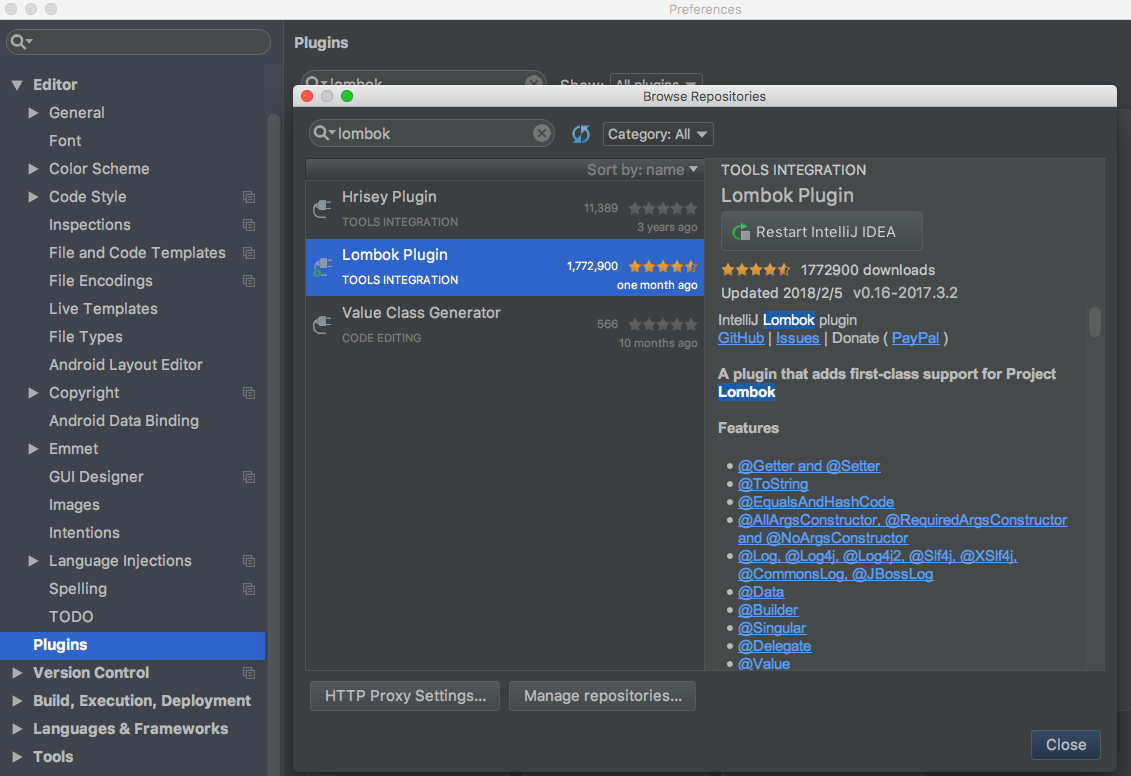Screen dimensions: 1131x776
Task: Open the Category: All dropdown
Action: (658, 134)
